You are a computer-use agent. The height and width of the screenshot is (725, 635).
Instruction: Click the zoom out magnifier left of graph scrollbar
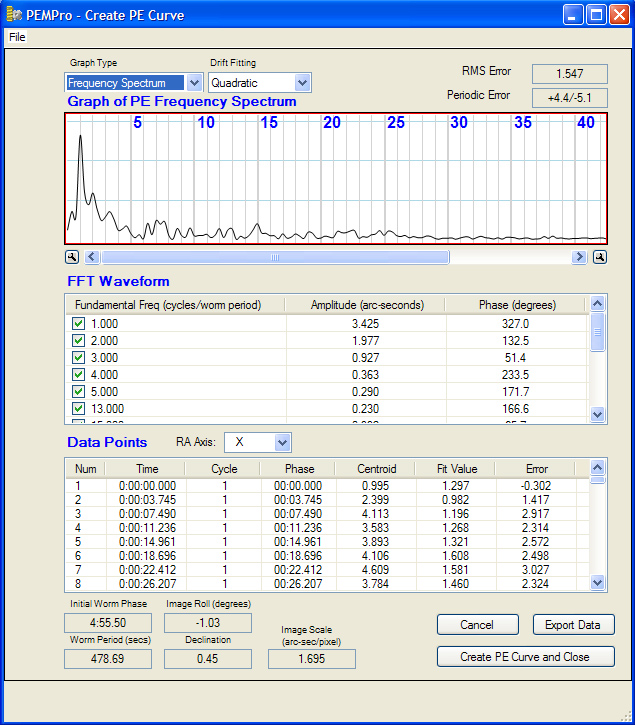[x=72, y=257]
